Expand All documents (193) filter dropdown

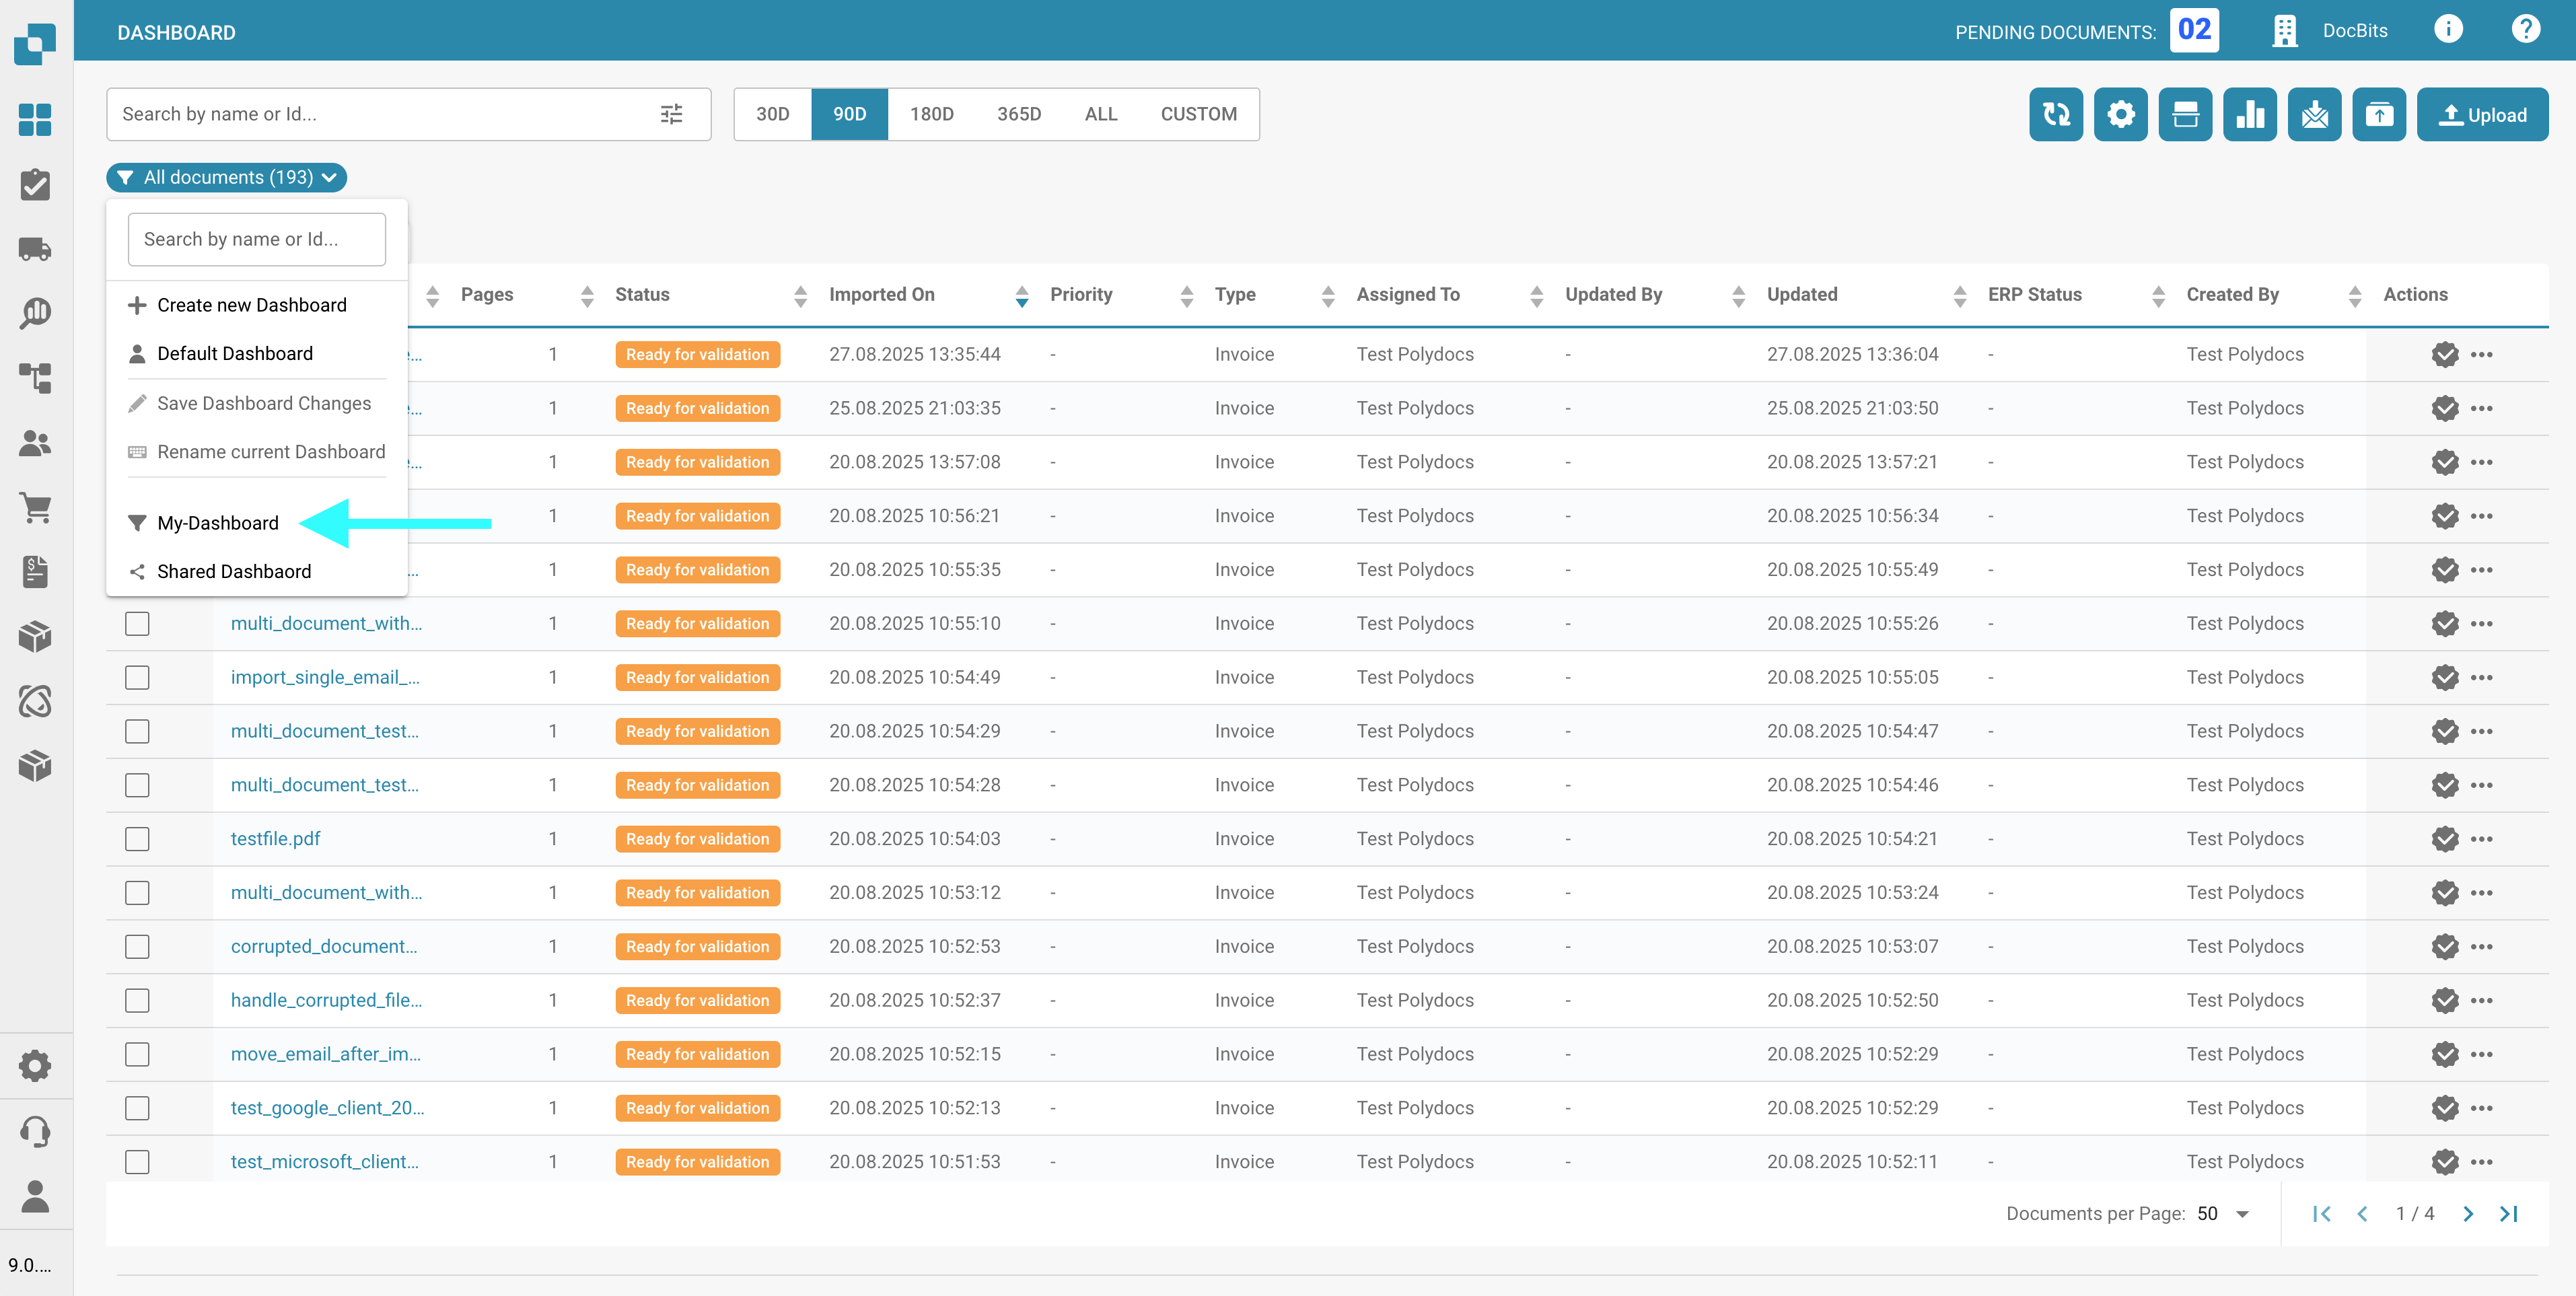click(227, 177)
